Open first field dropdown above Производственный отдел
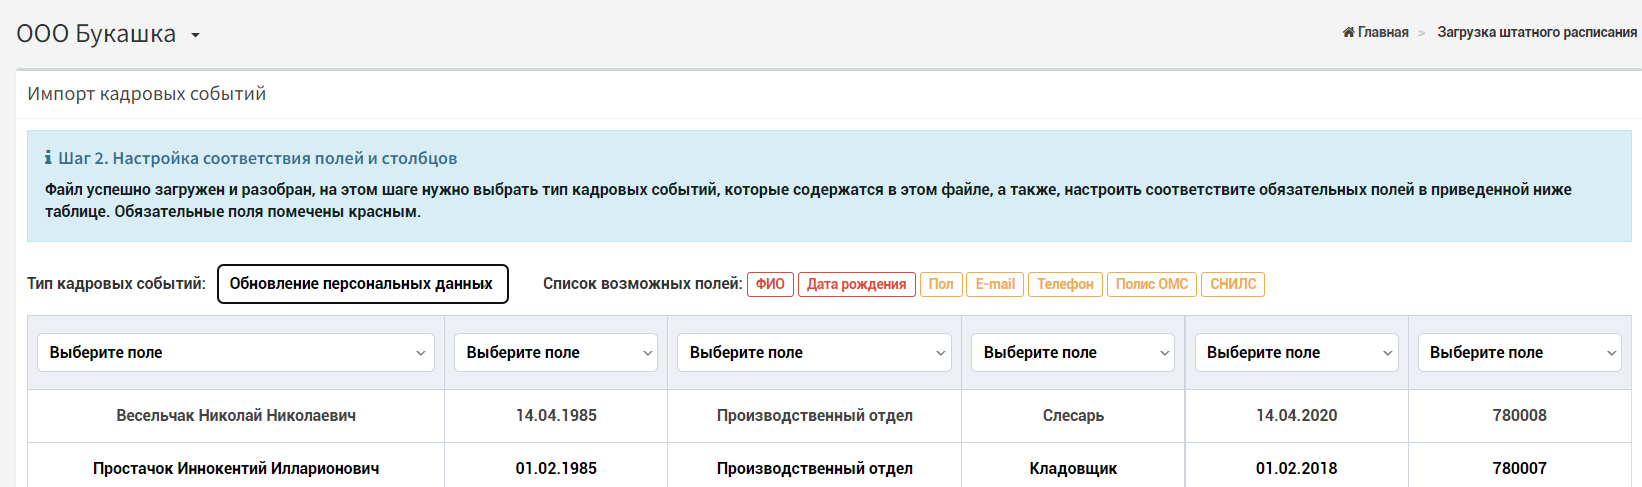This screenshot has width=1642, height=487. coord(814,353)
